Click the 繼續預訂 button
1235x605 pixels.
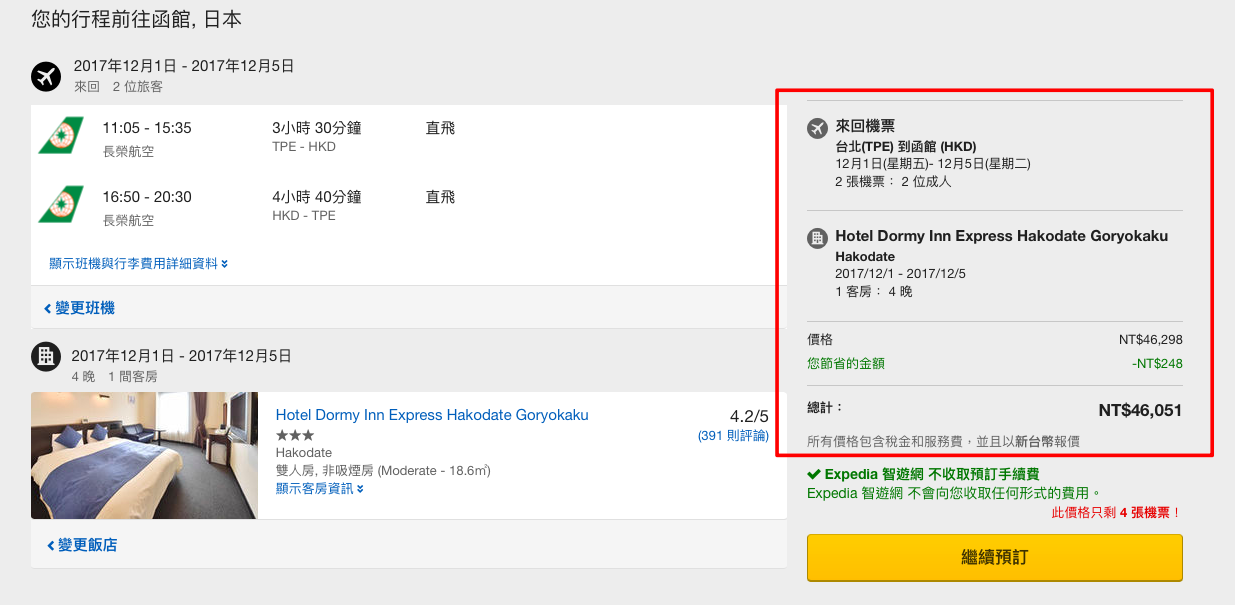pyautogui.click(x=995, y=557)
